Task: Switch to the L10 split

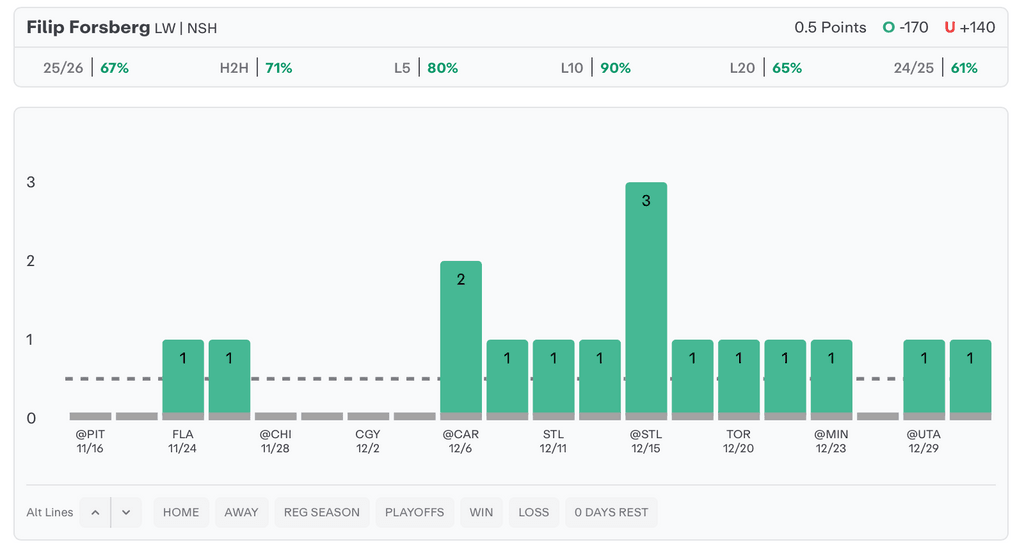Action: click(x=596, y=68)
